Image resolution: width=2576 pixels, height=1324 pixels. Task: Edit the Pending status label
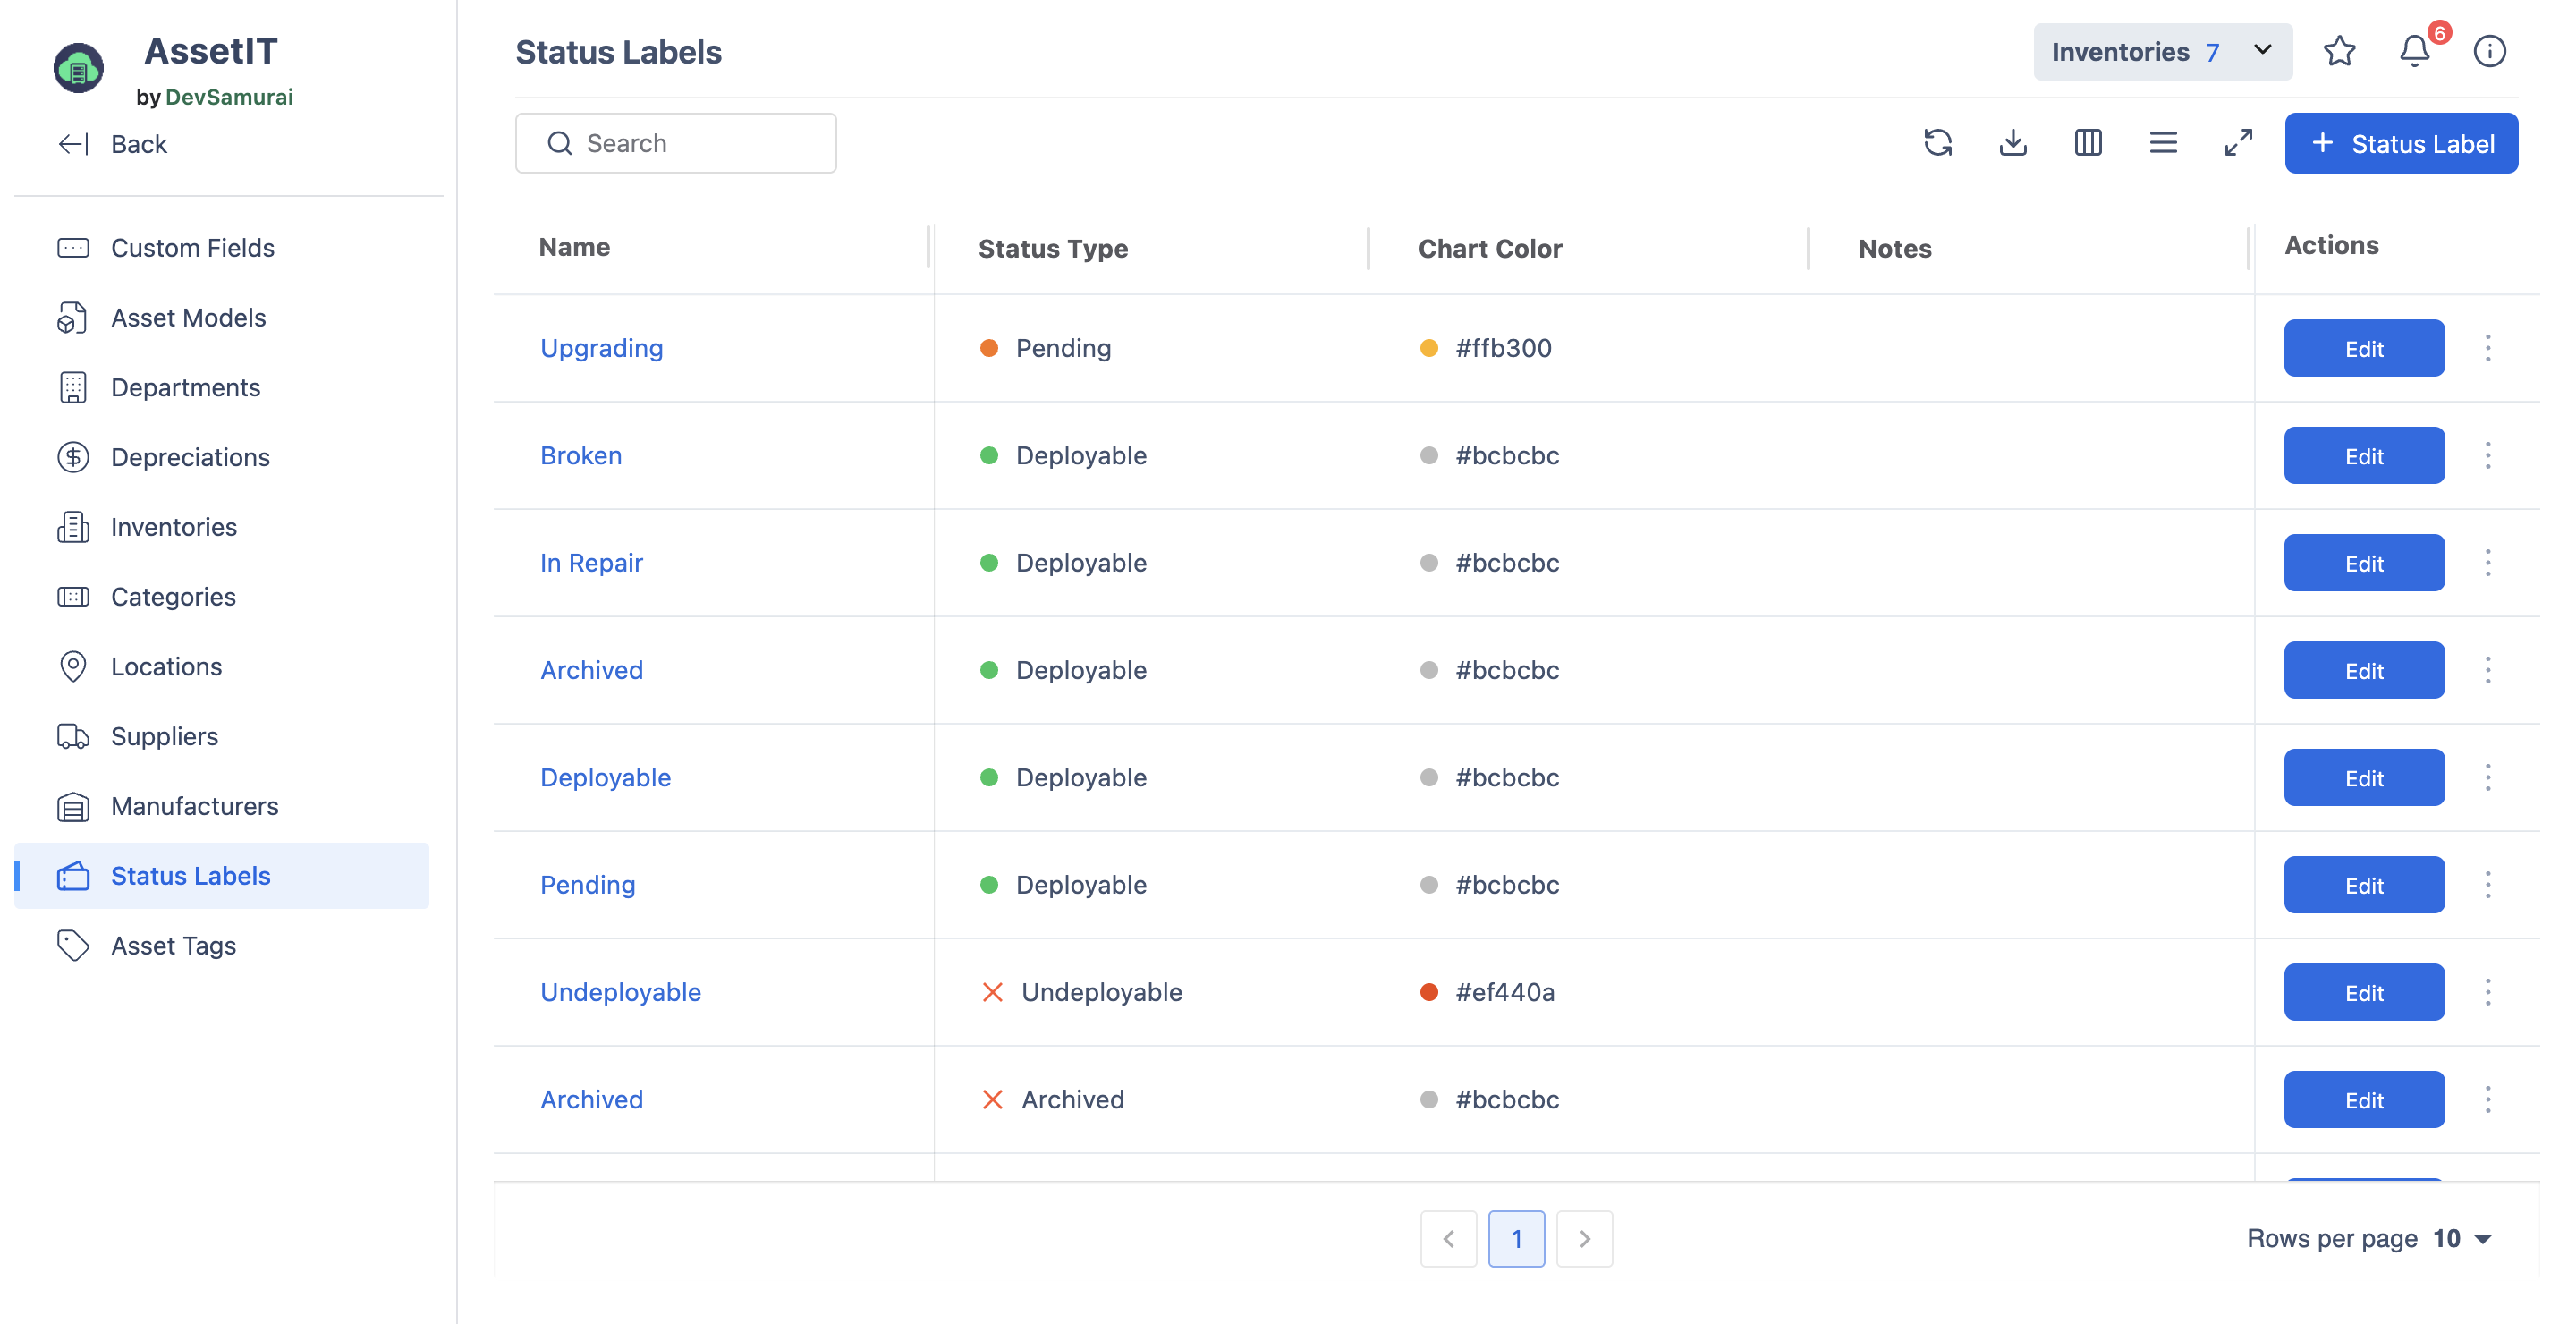[x=2364, y=886]
